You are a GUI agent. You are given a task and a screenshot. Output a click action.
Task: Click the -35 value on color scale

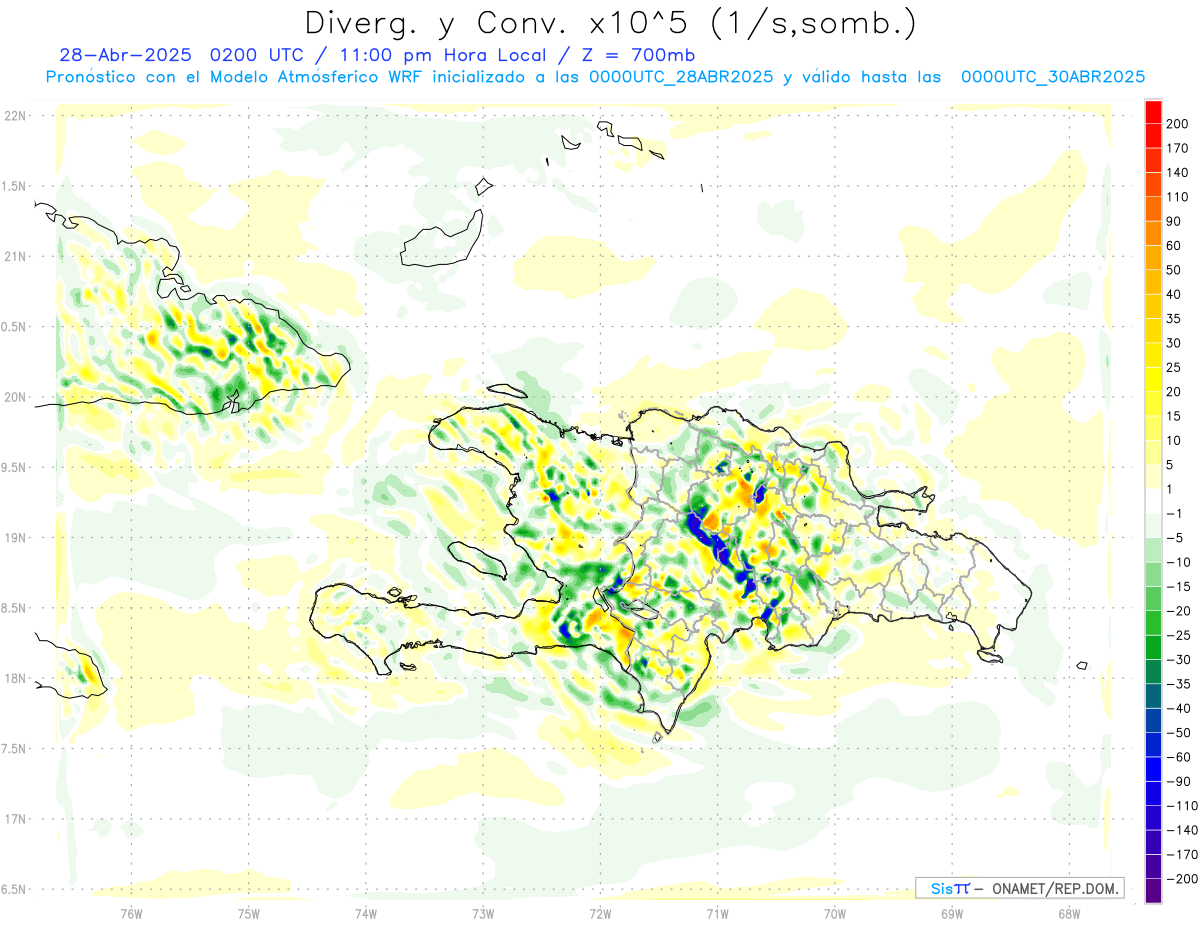tap(1177, 684)
